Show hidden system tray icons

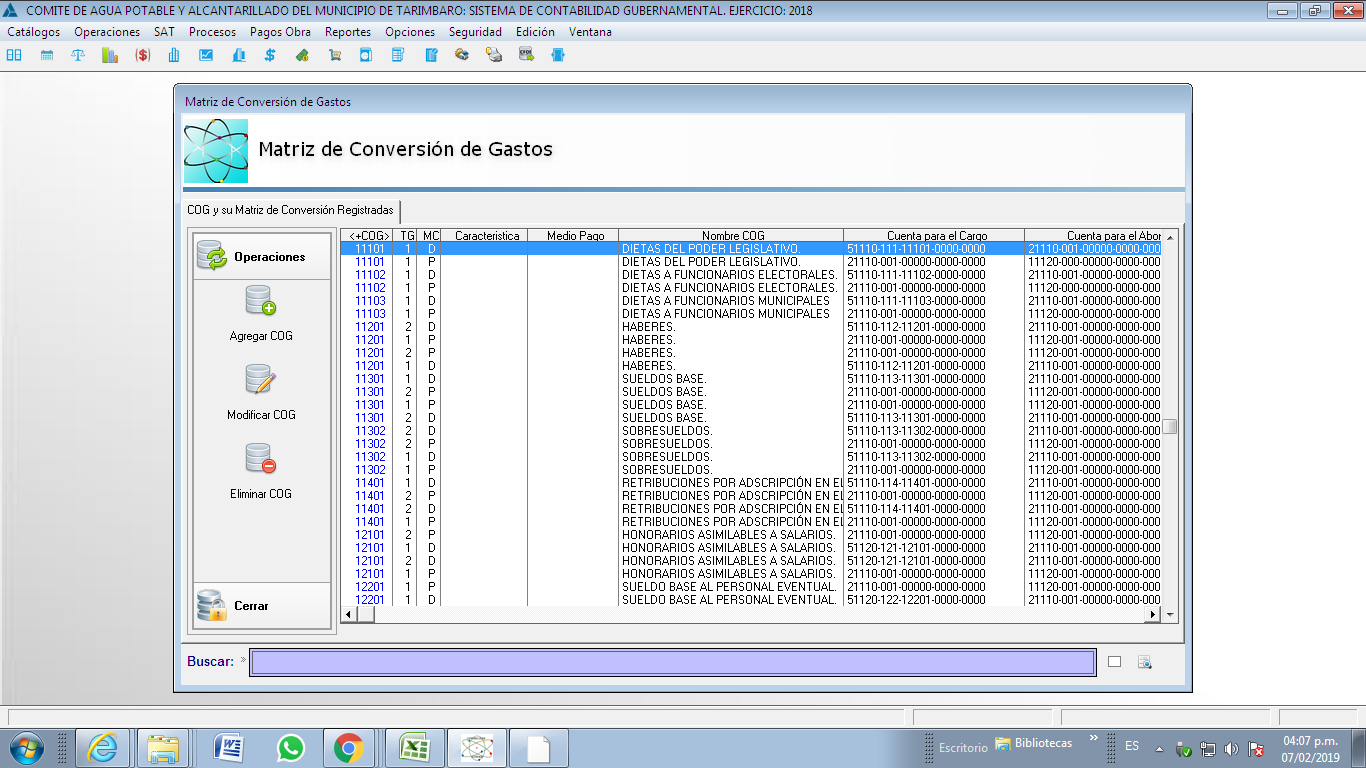tap(1159, 748)
